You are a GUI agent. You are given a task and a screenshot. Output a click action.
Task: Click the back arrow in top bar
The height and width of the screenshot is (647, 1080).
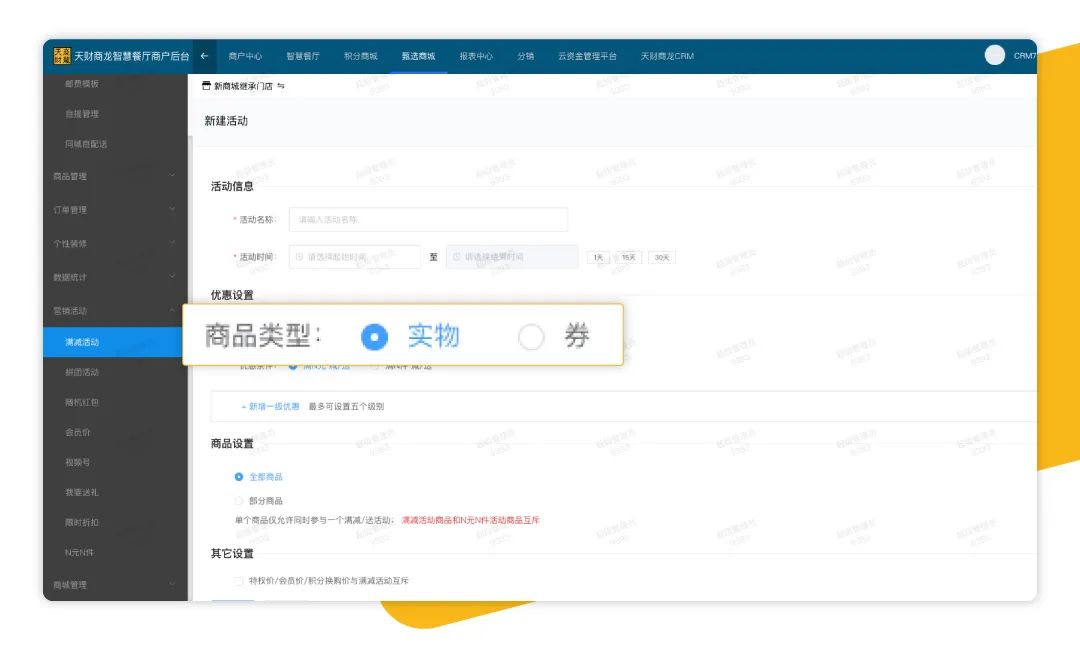point(204,56)
